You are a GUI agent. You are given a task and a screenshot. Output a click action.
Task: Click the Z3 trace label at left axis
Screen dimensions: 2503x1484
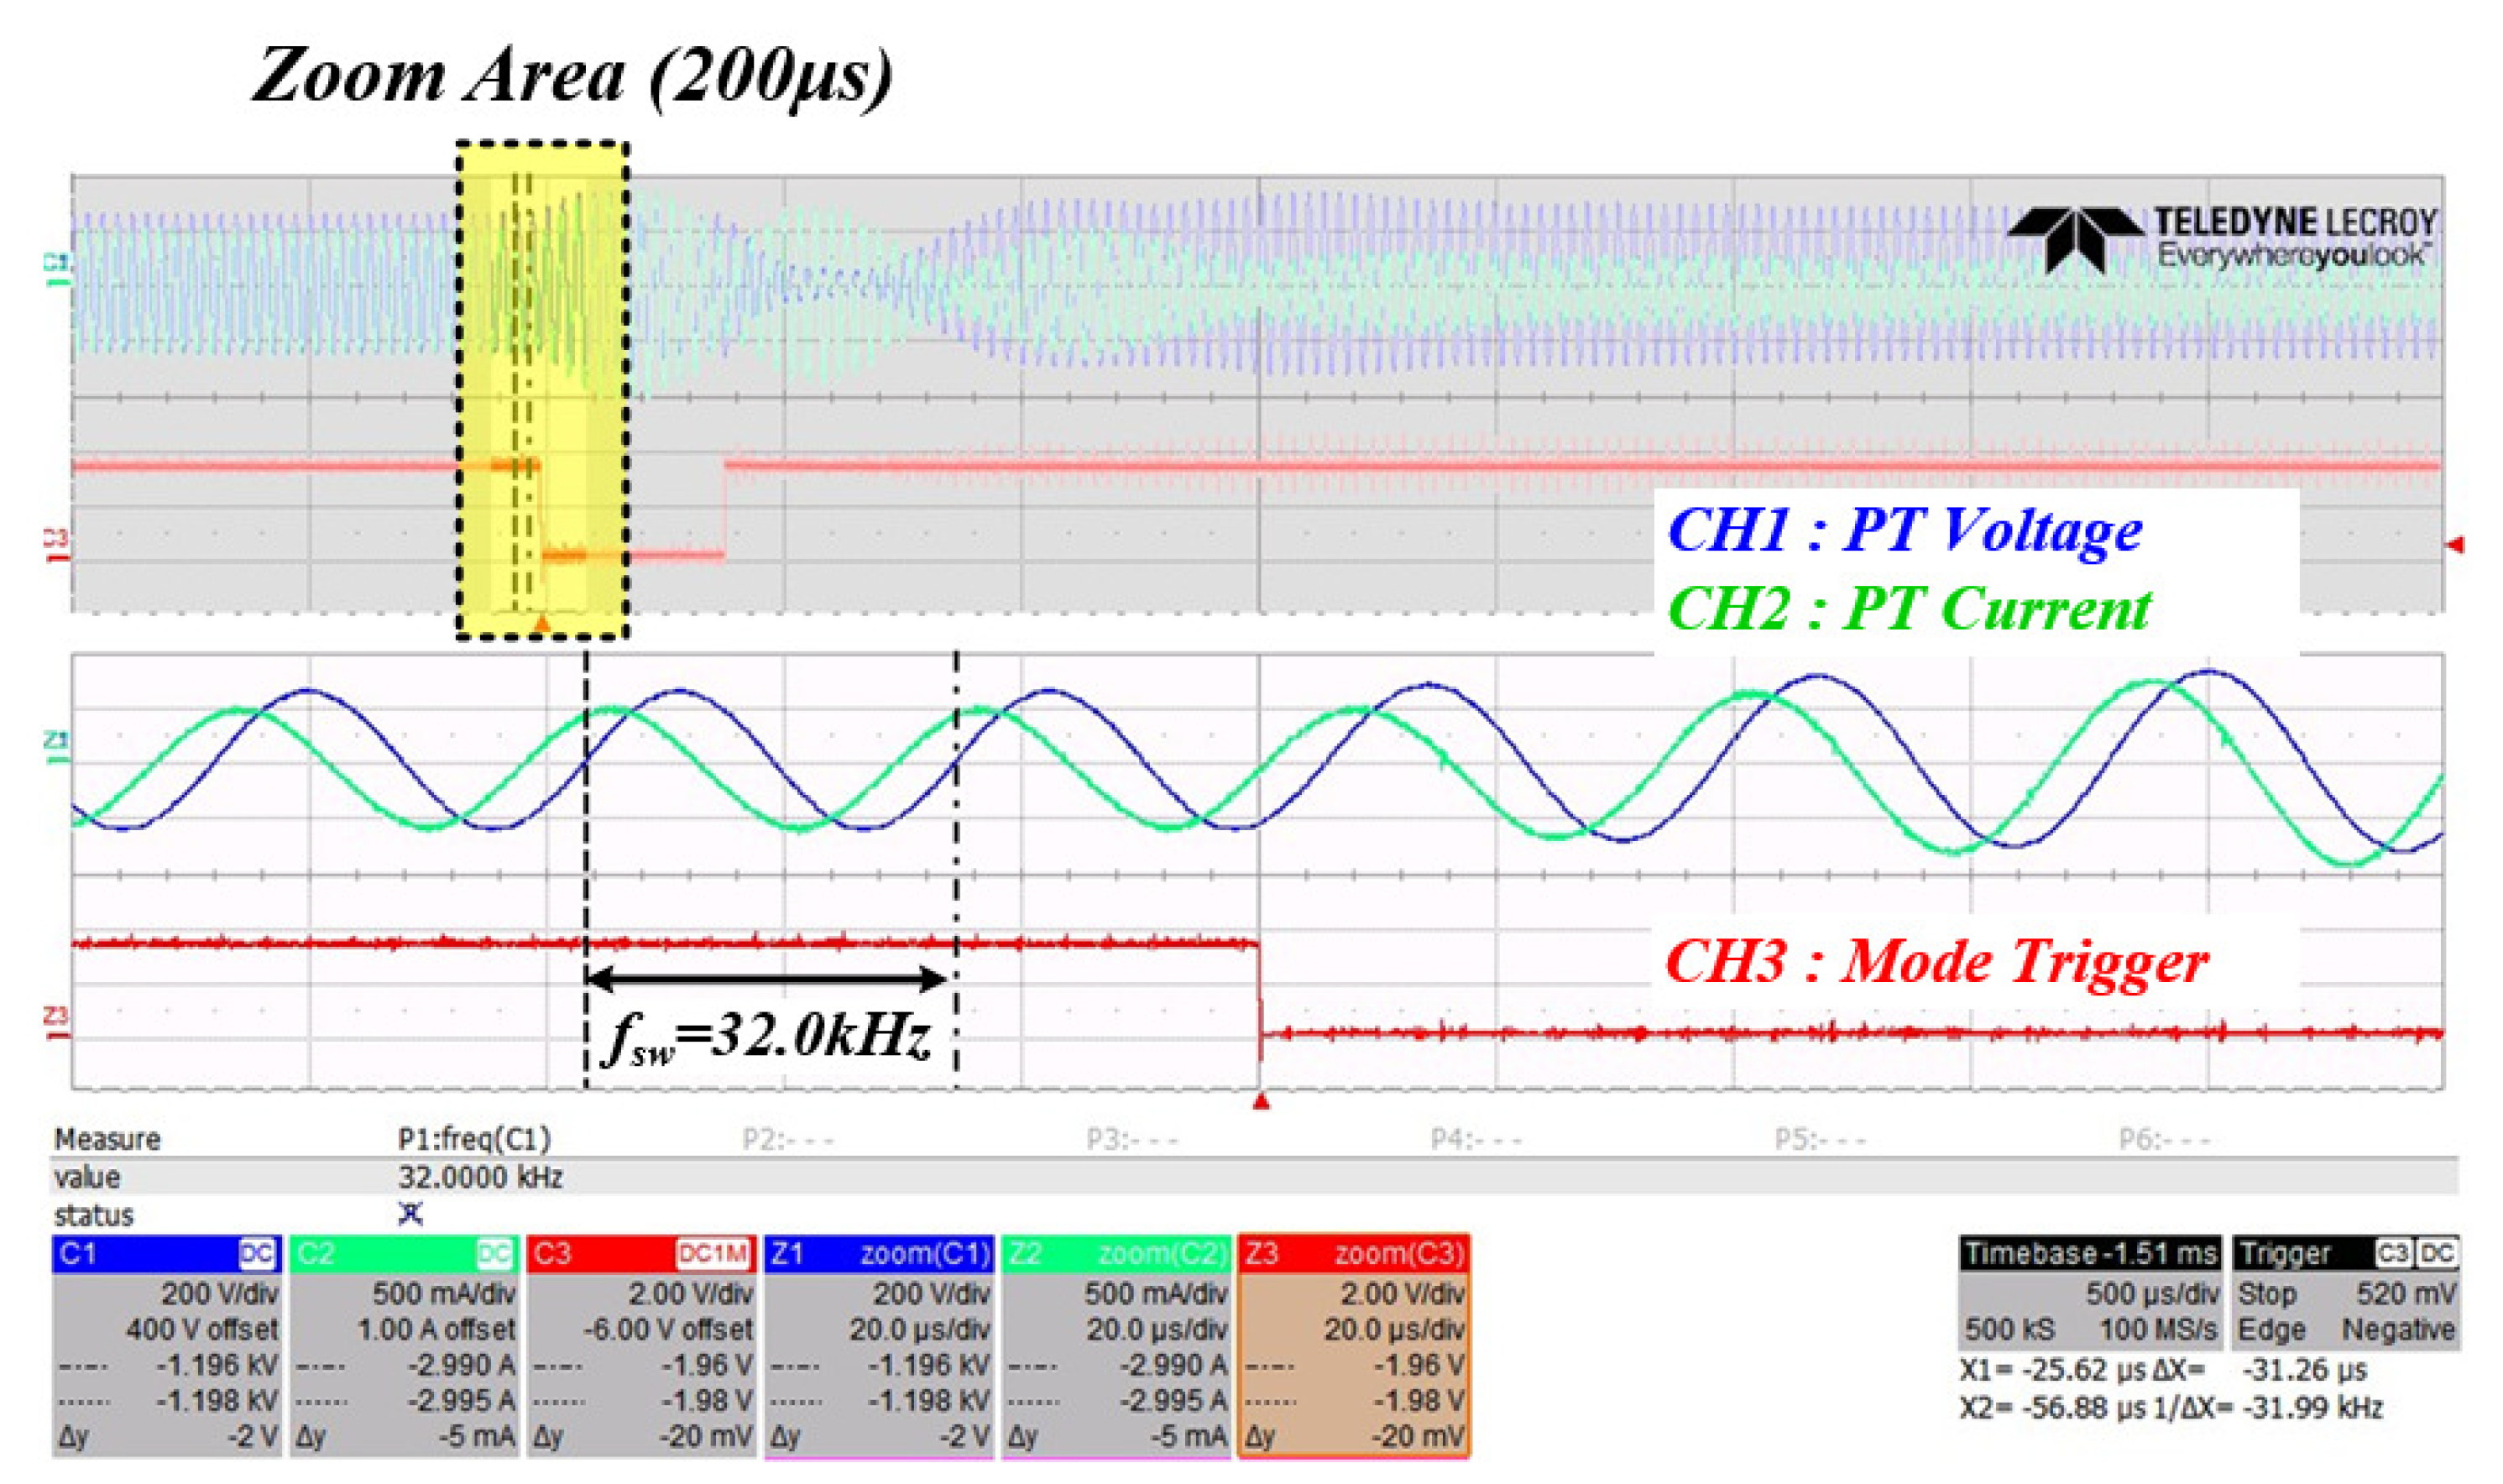pyautogui.click(x=55, y=1017)
